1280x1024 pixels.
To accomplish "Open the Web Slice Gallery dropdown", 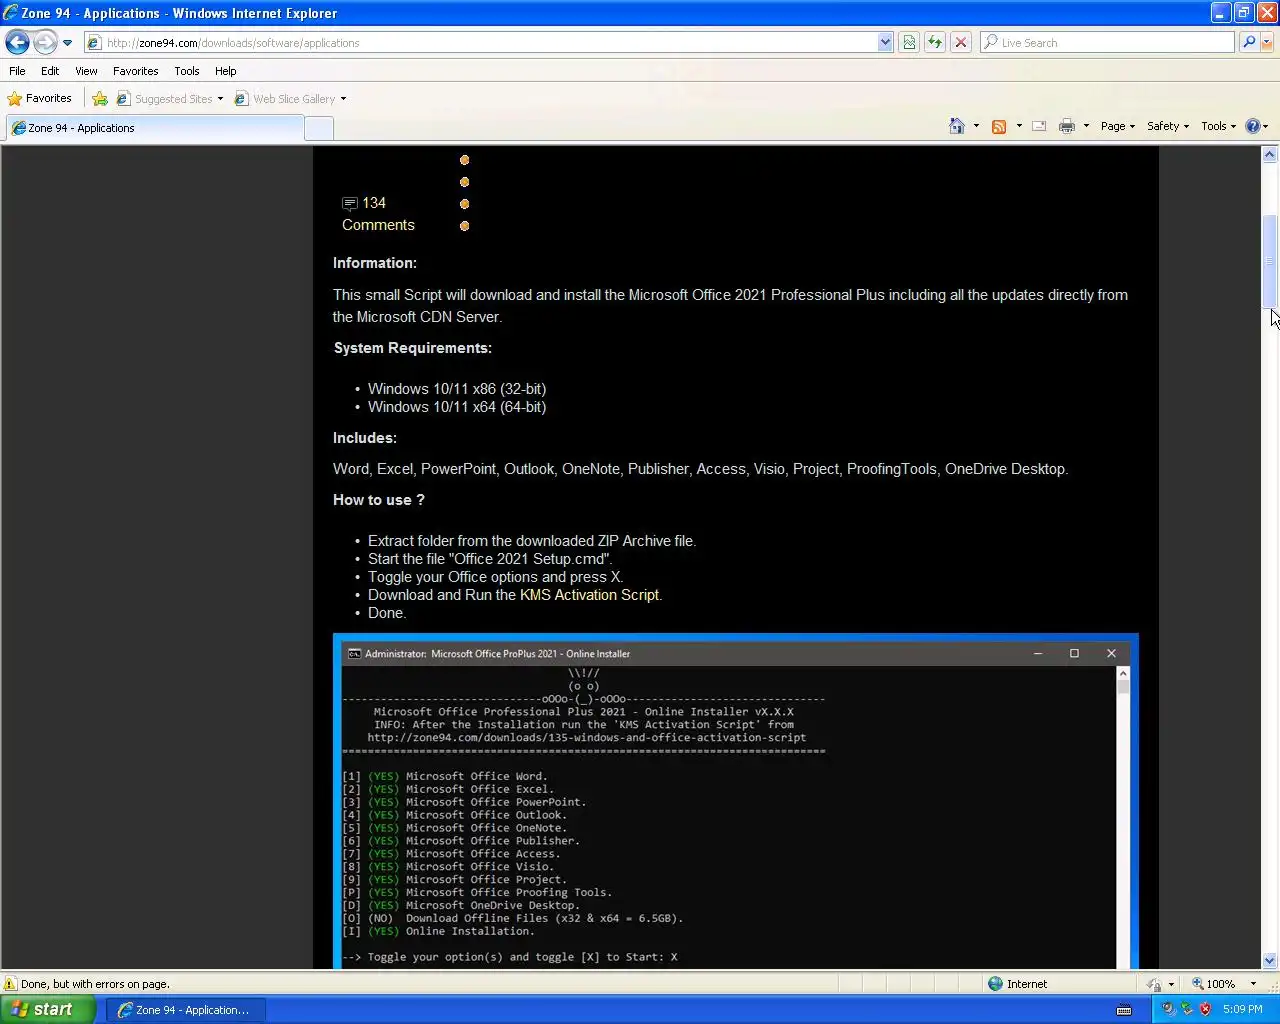I will 291,98.
